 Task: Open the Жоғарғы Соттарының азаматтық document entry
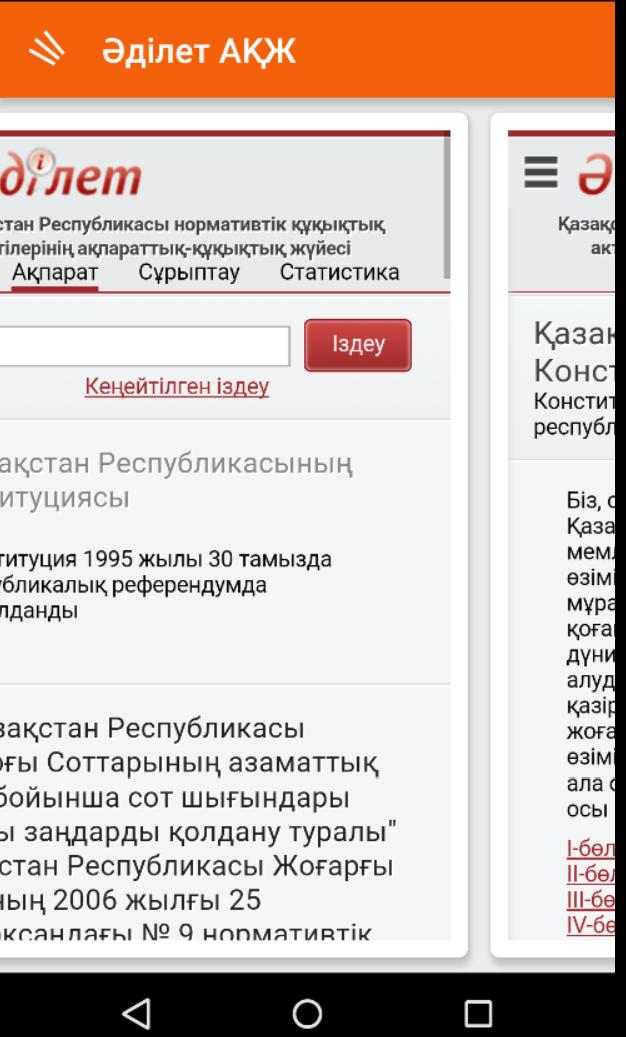coord(198,830)
